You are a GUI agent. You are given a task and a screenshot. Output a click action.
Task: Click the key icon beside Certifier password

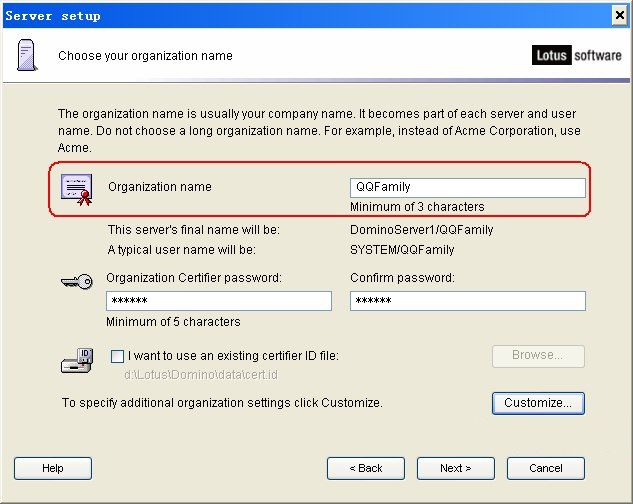coord(77,281)
